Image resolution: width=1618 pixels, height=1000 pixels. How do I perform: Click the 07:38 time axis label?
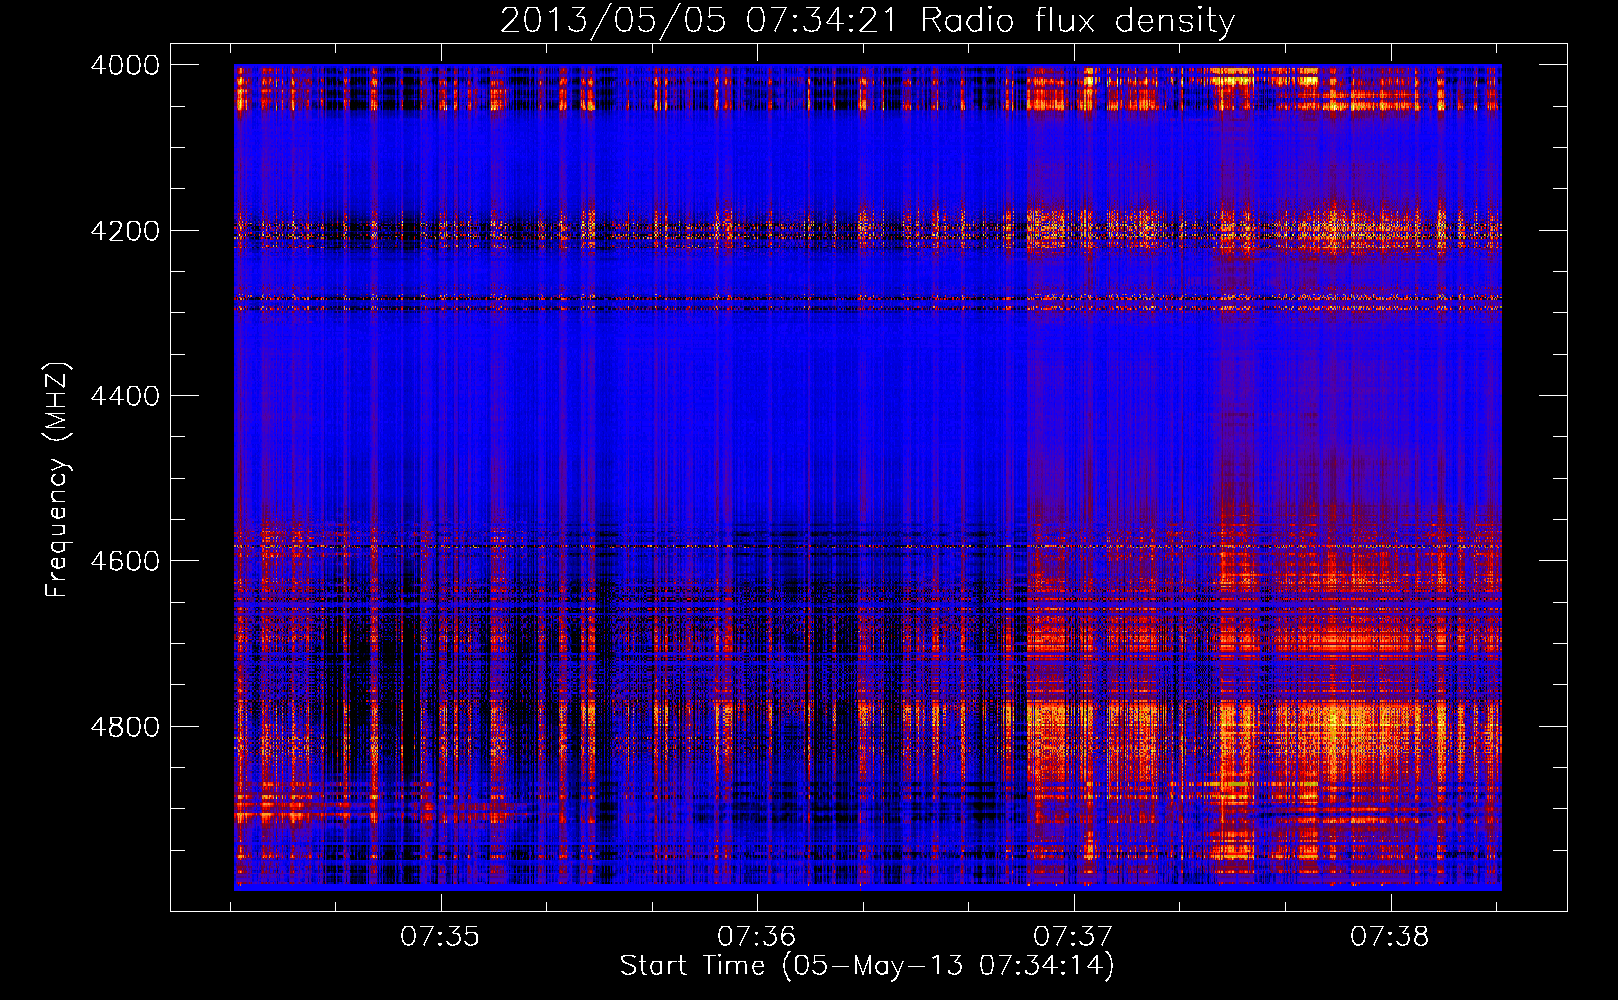[x=1390, y=936]
